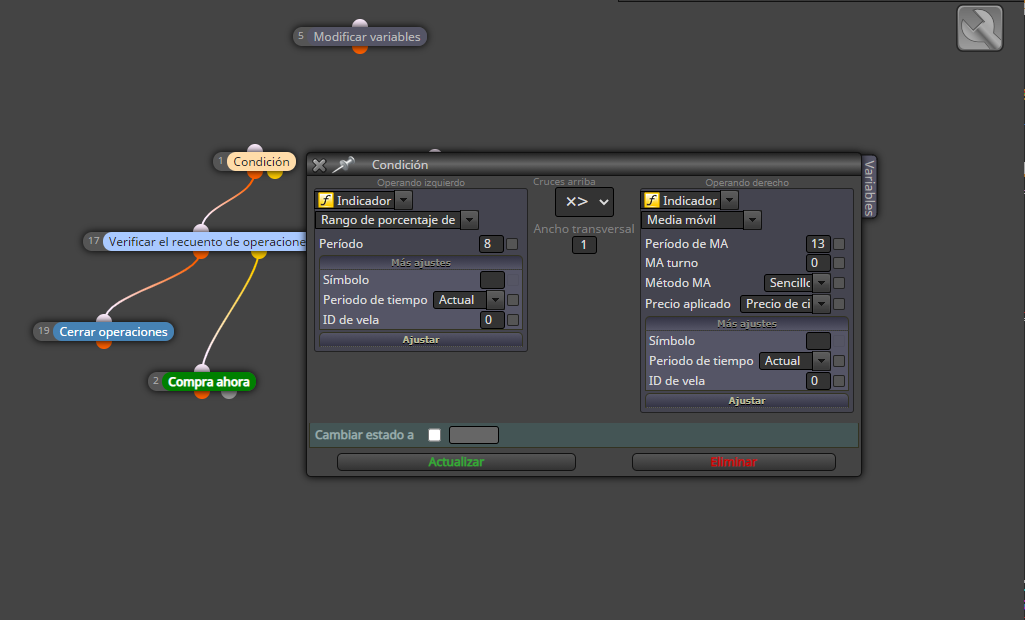
Task: Edit right operand ID de vela field
Action: pyautogui.click(x=818, y=381)
